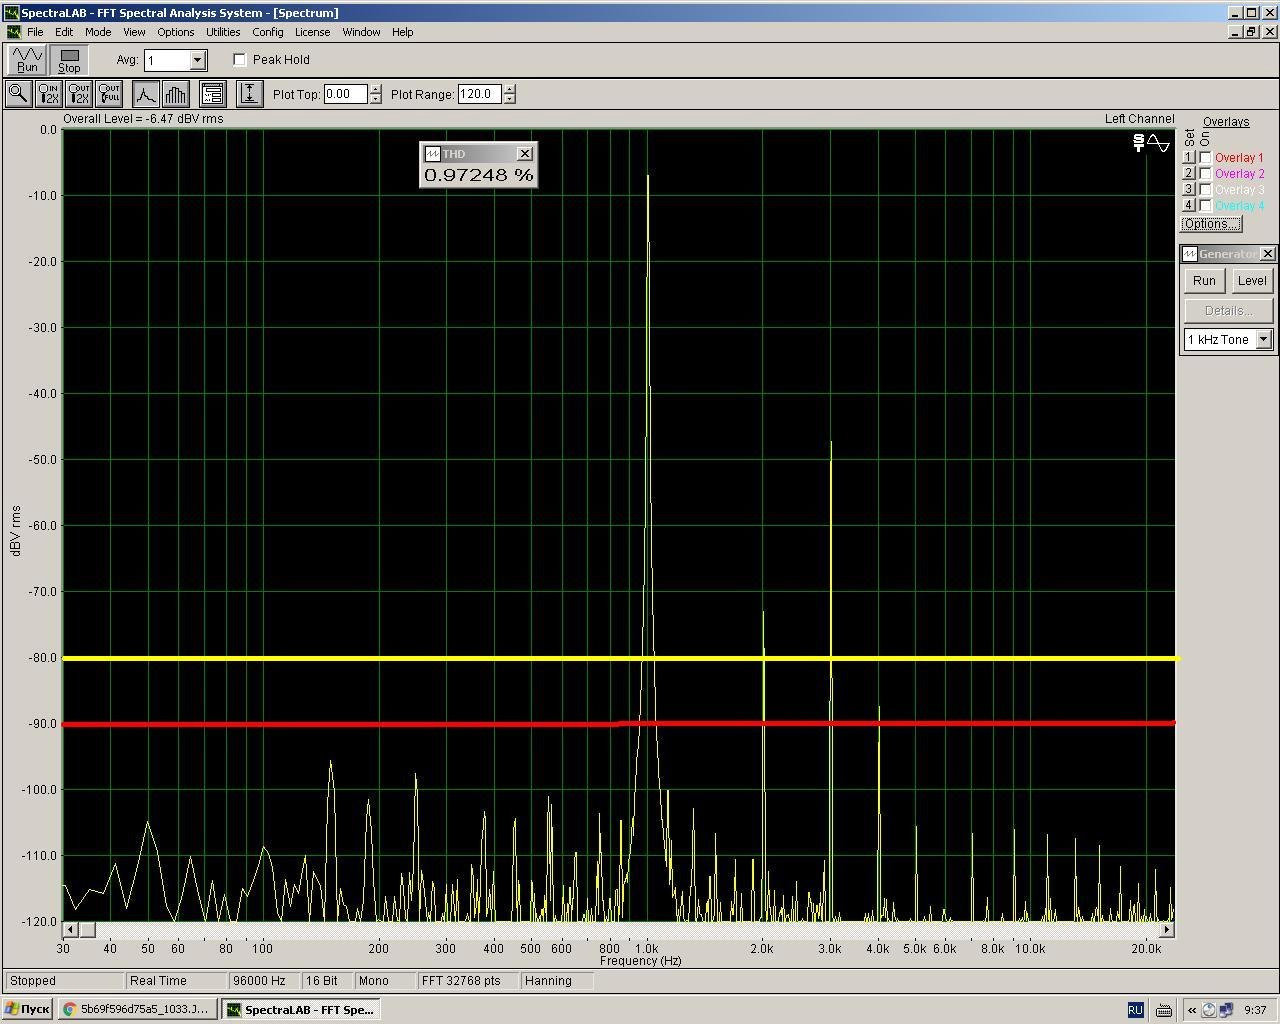1280x1024 pixels.
Task: Open the Avg count dropdown
Action: coord(197,60)
